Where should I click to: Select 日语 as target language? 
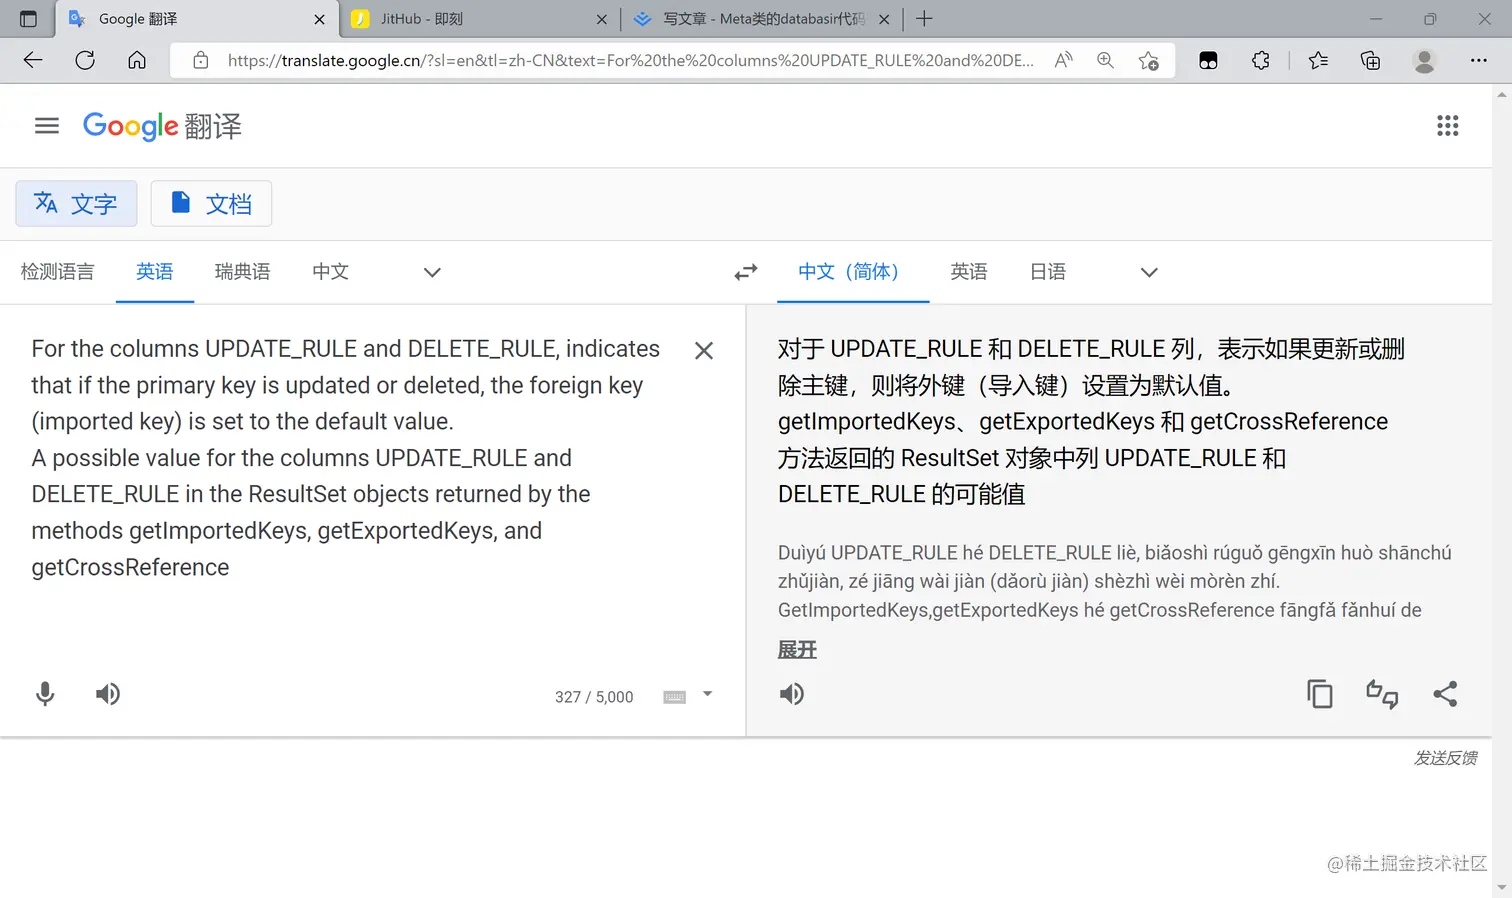coord(1048,272)
